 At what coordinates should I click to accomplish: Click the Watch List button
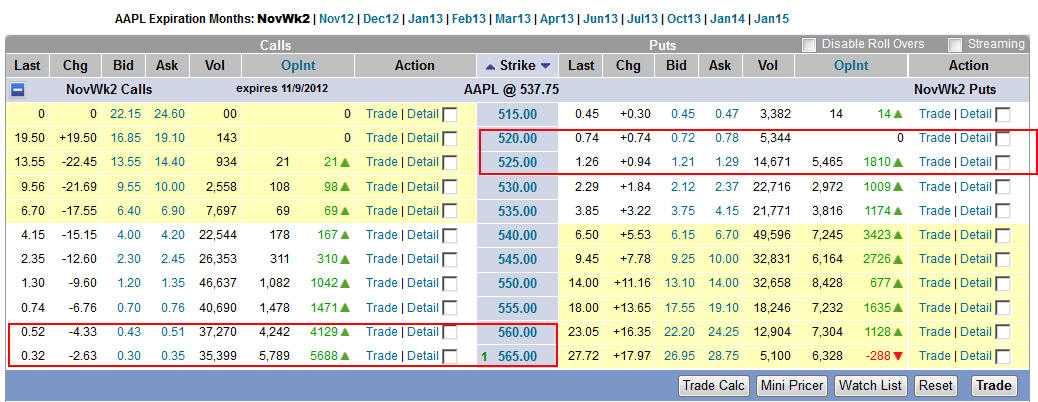tap(870, 386)
